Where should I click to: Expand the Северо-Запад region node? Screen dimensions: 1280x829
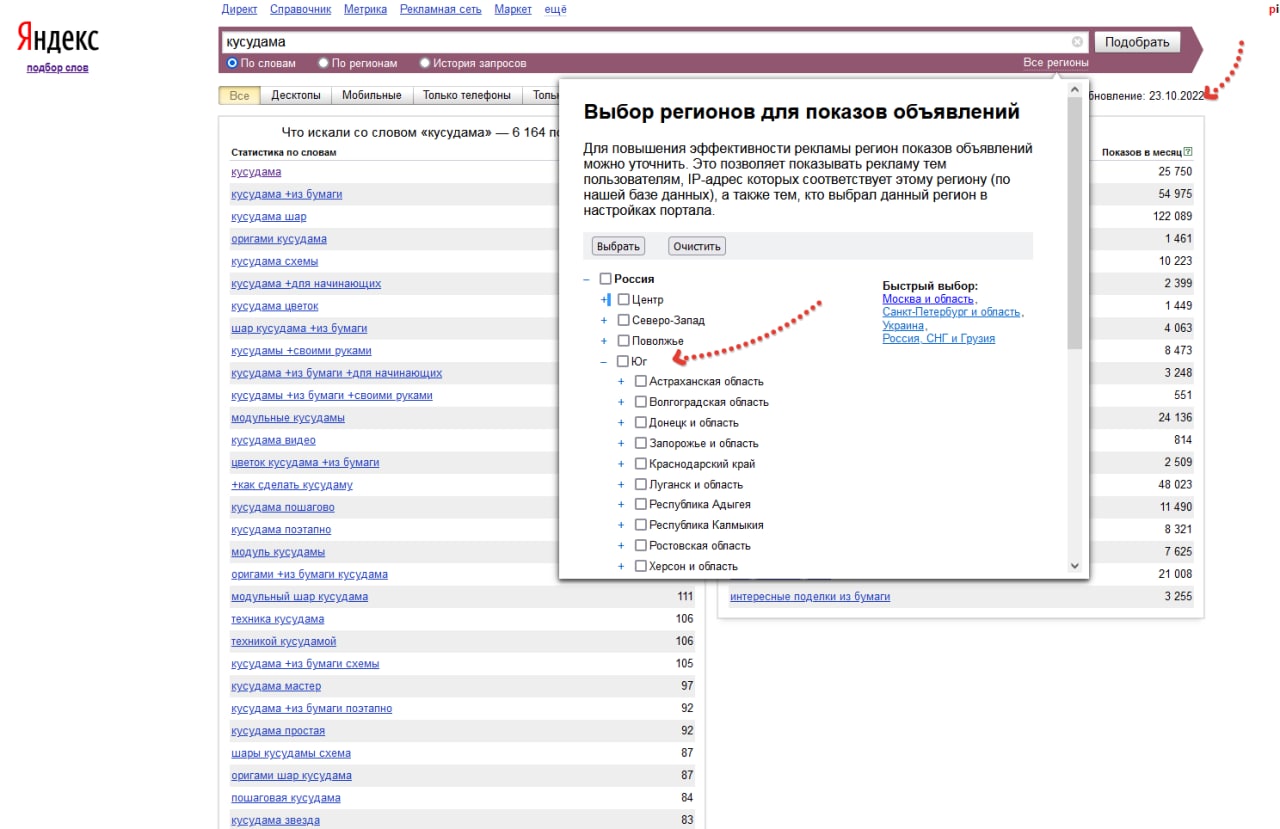(x=604, y=320)
